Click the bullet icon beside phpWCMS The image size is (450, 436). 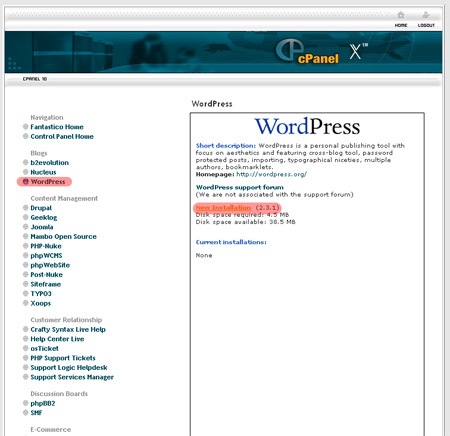click(x=25, y=255)
